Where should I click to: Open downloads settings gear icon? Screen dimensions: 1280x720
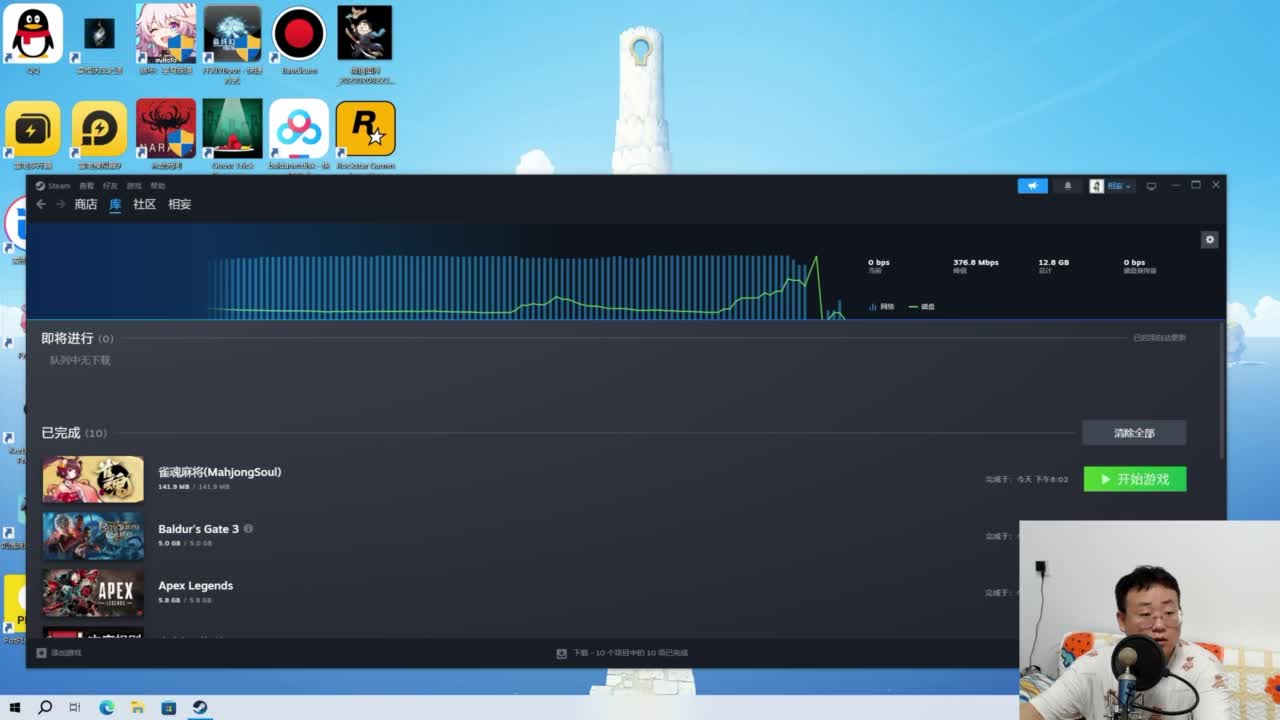click(x=1209, y=240)
